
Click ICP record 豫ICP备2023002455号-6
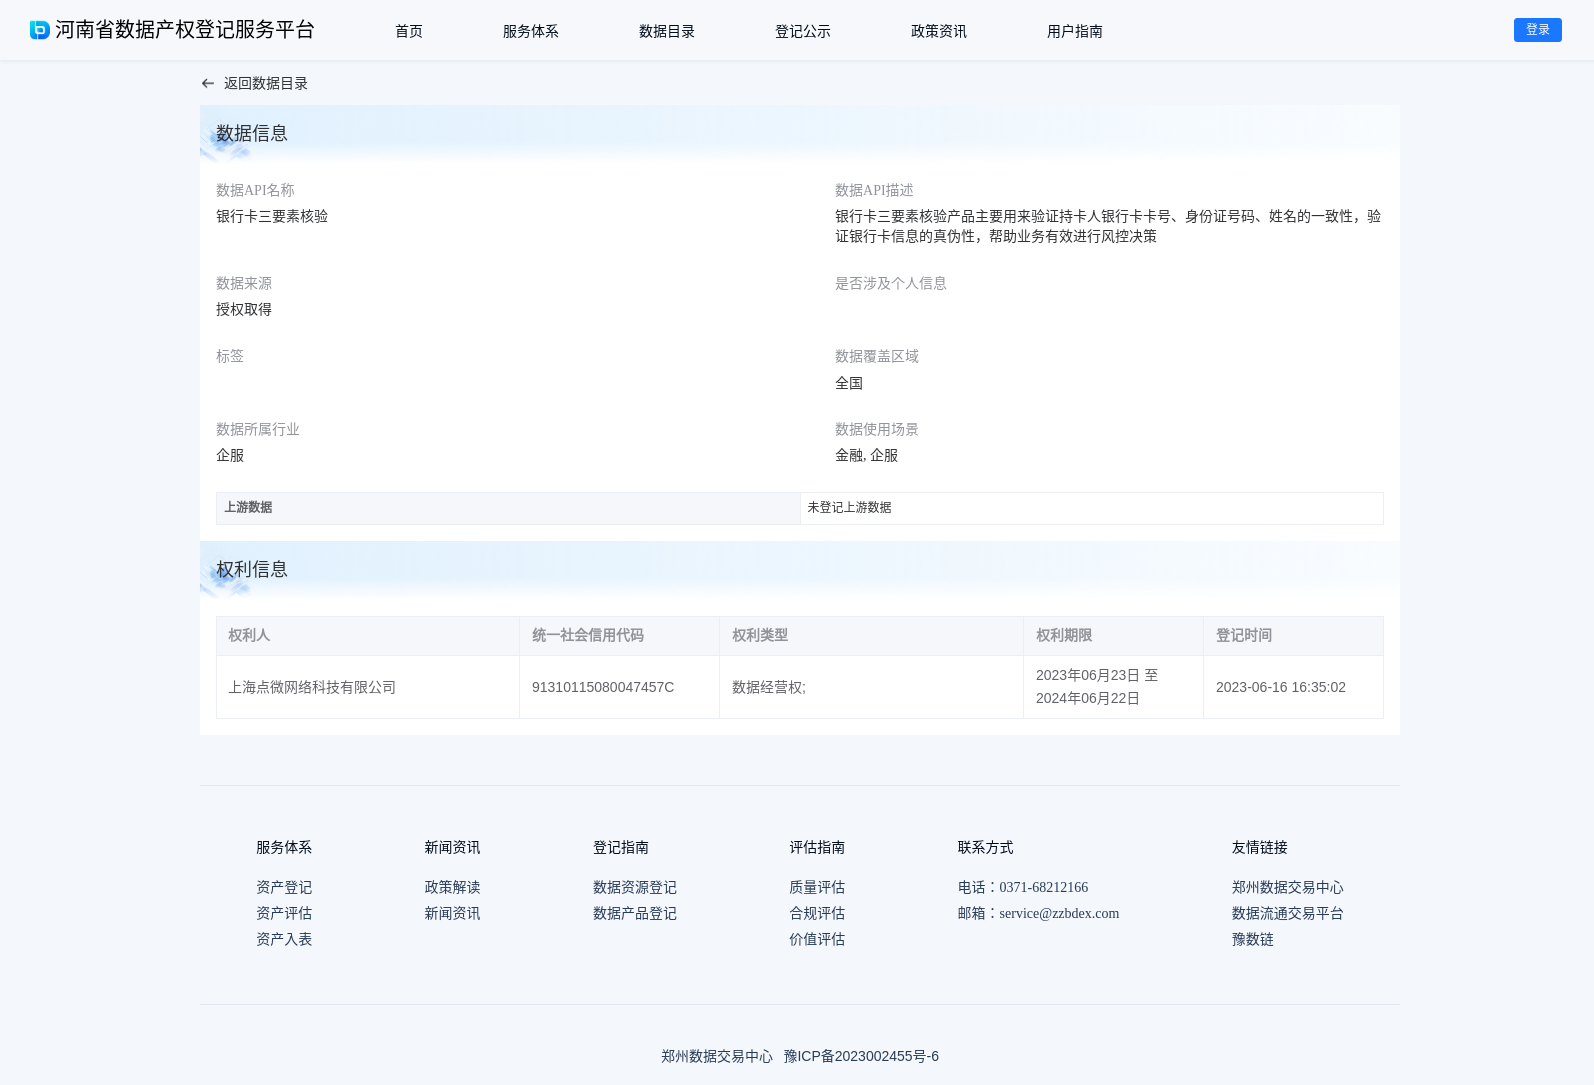coord(861,1056)
